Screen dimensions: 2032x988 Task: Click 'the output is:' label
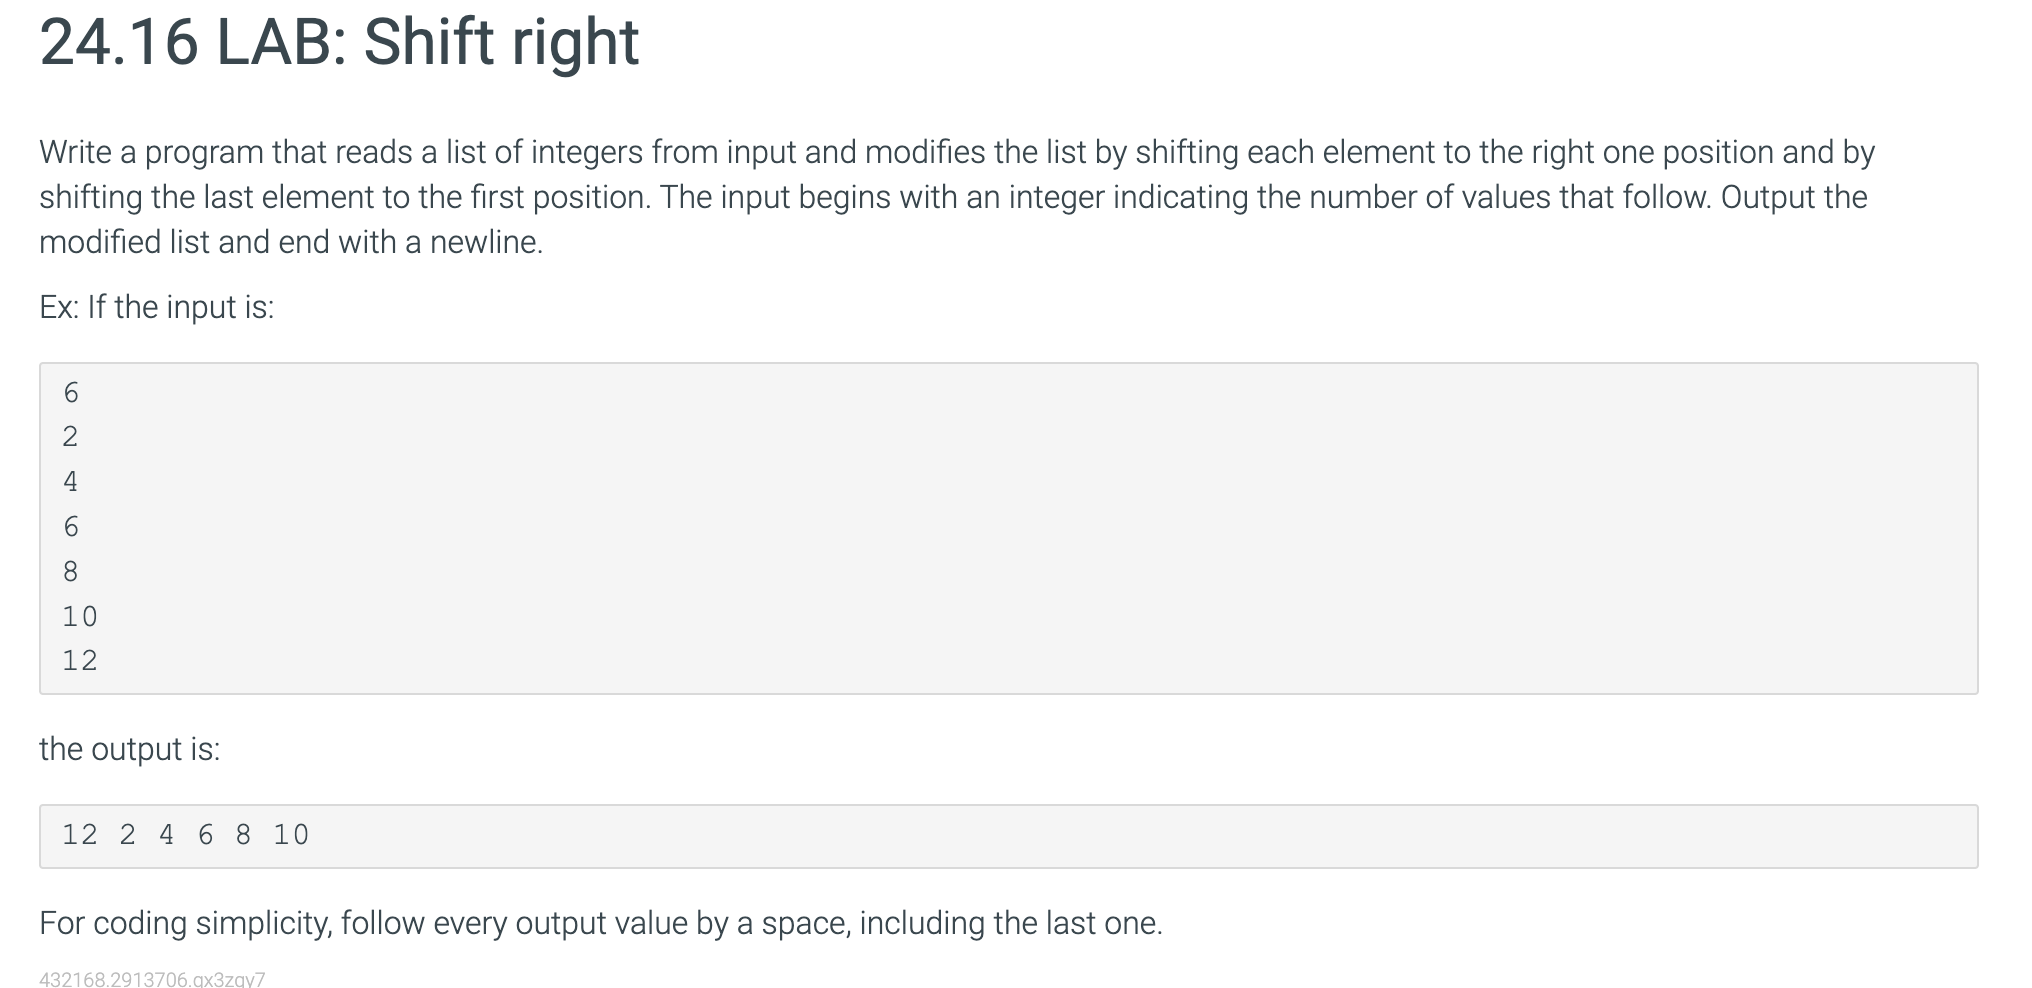[130, 749]
